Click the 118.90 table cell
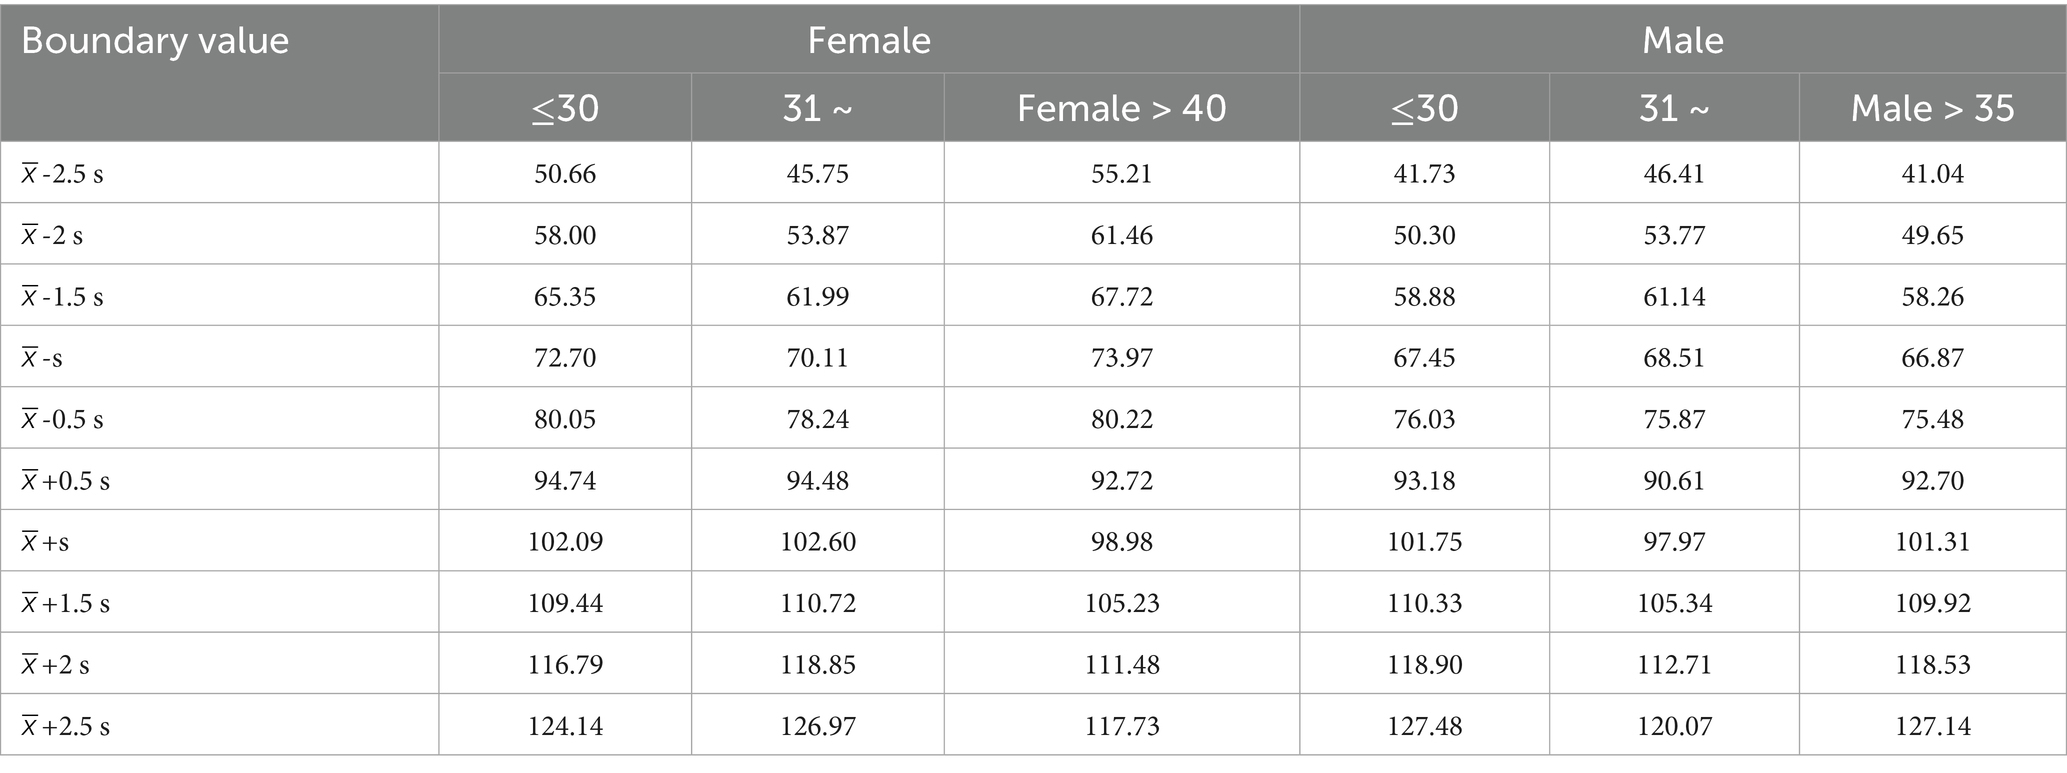 (x=1424, y=665)
